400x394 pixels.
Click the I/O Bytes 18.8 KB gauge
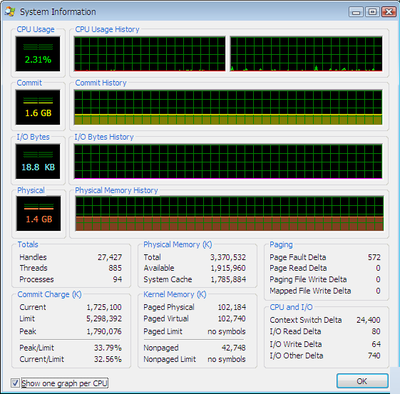[x=38, y=162]
